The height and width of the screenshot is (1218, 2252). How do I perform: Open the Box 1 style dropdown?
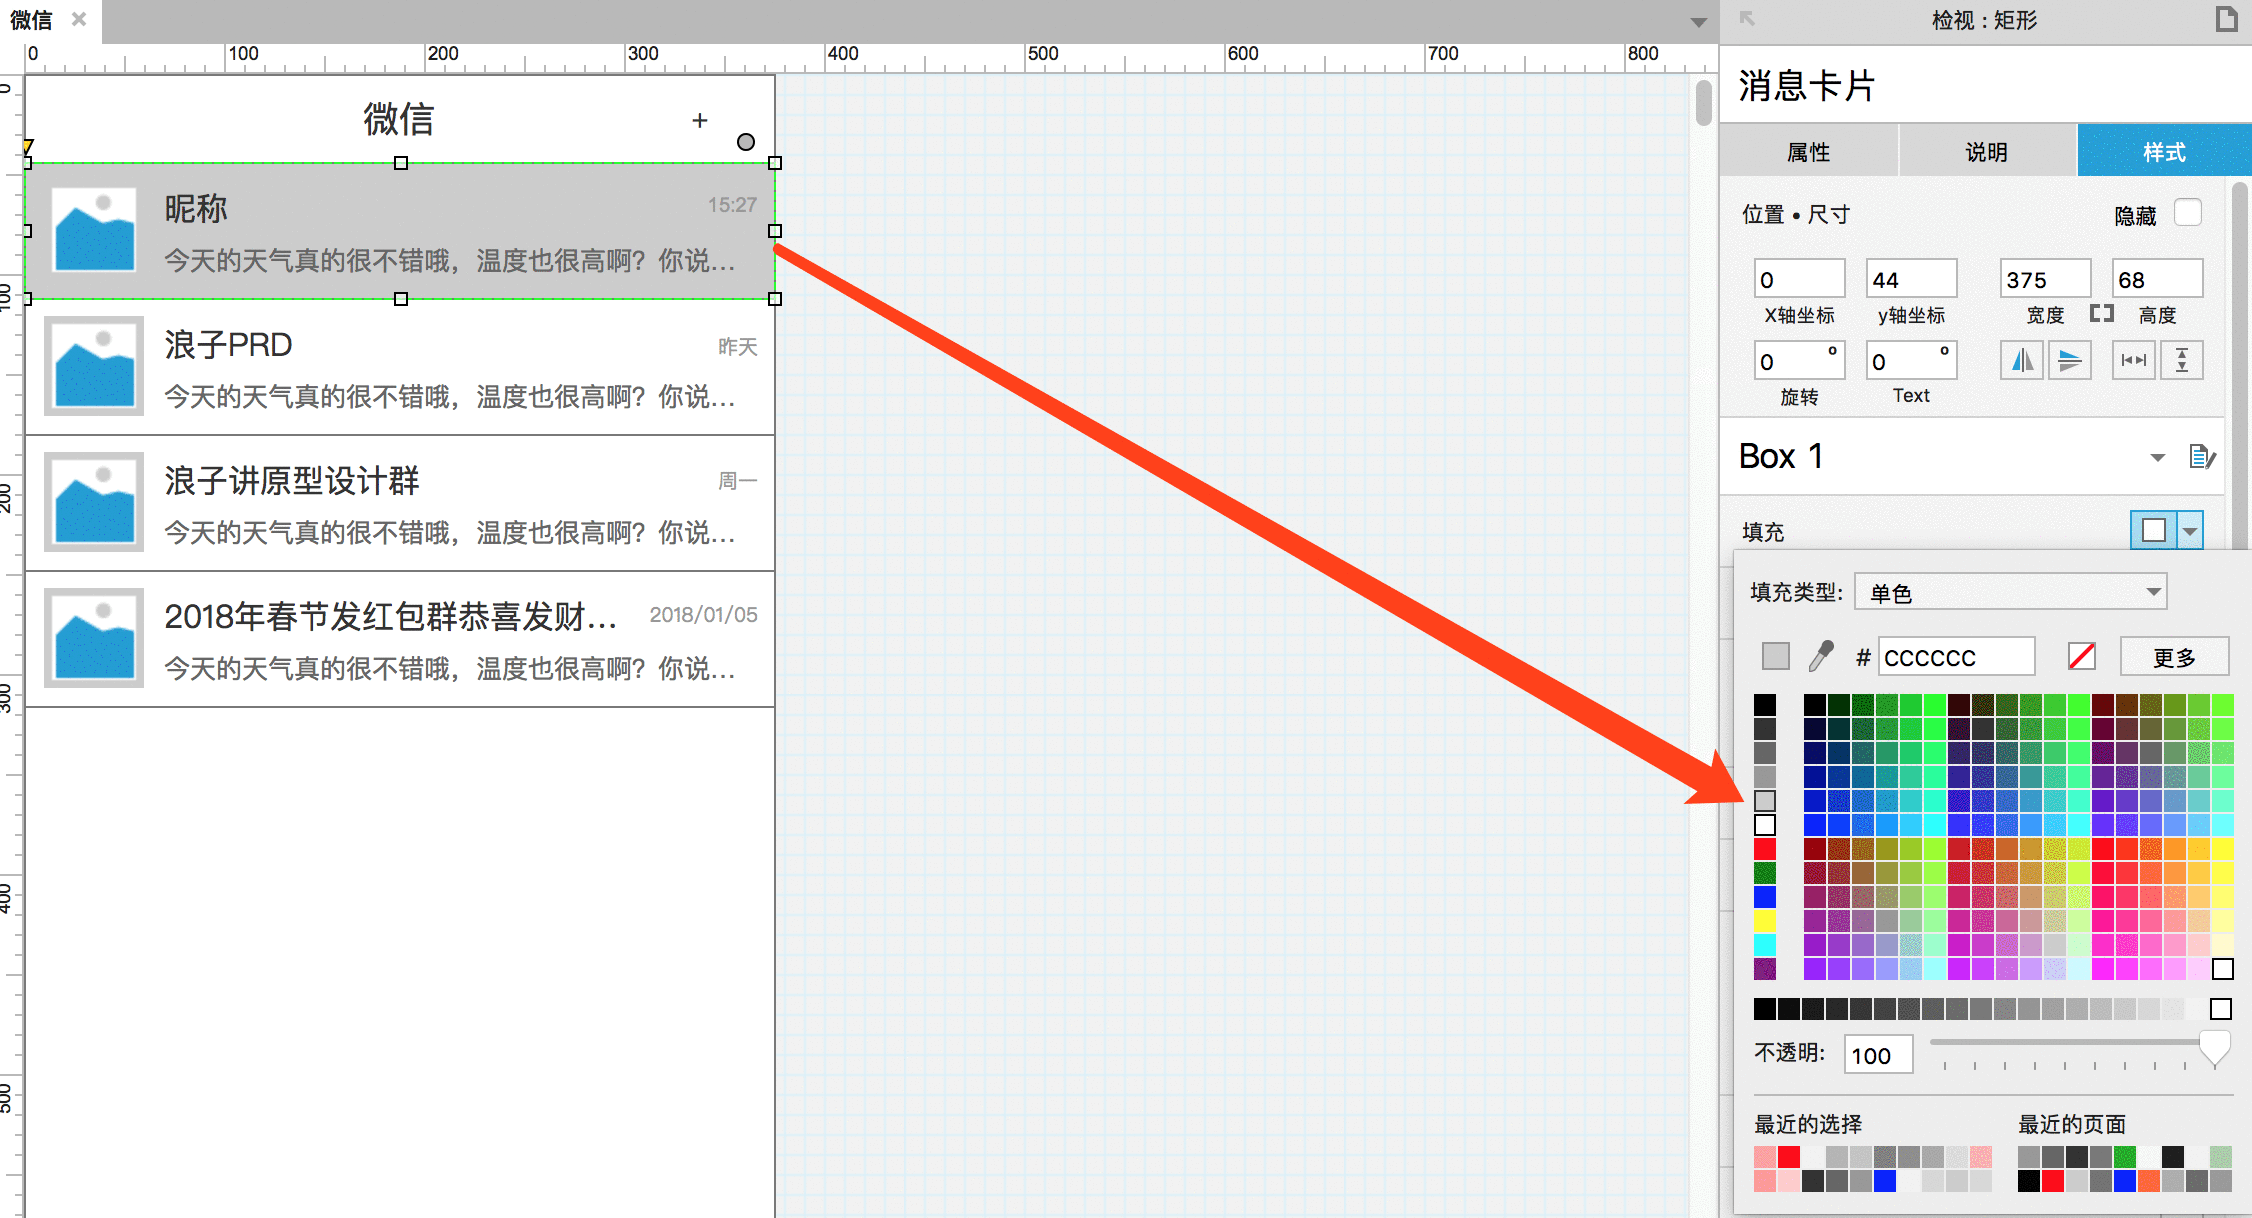2157,458
